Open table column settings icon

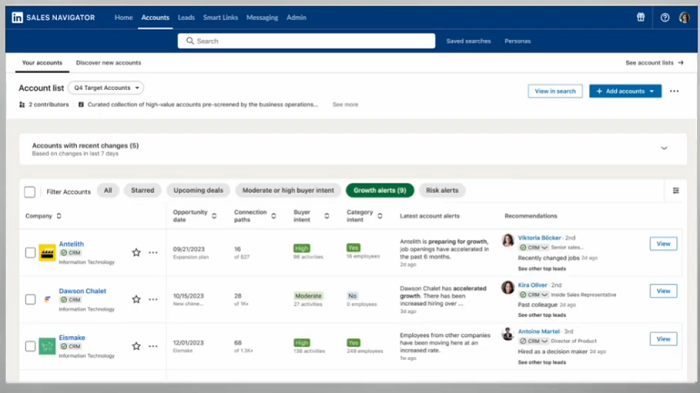[x=676, y=191]
